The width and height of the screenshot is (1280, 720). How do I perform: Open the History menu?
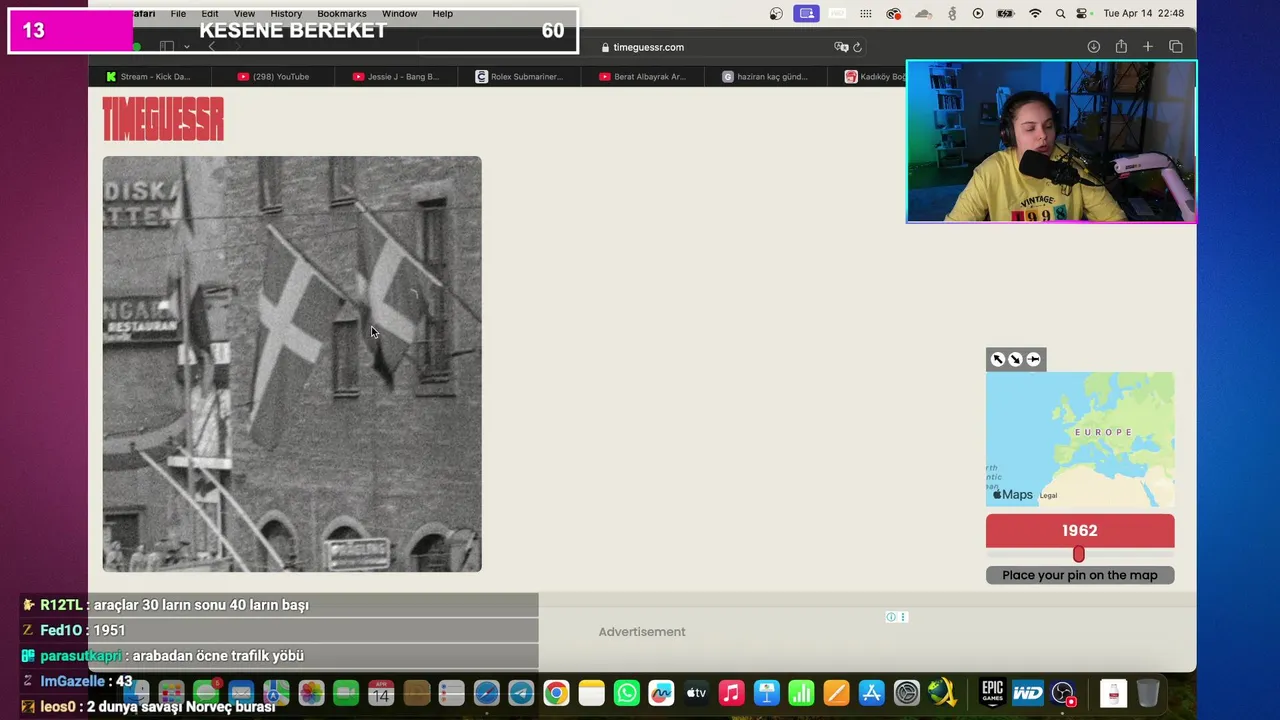[286, 14]
